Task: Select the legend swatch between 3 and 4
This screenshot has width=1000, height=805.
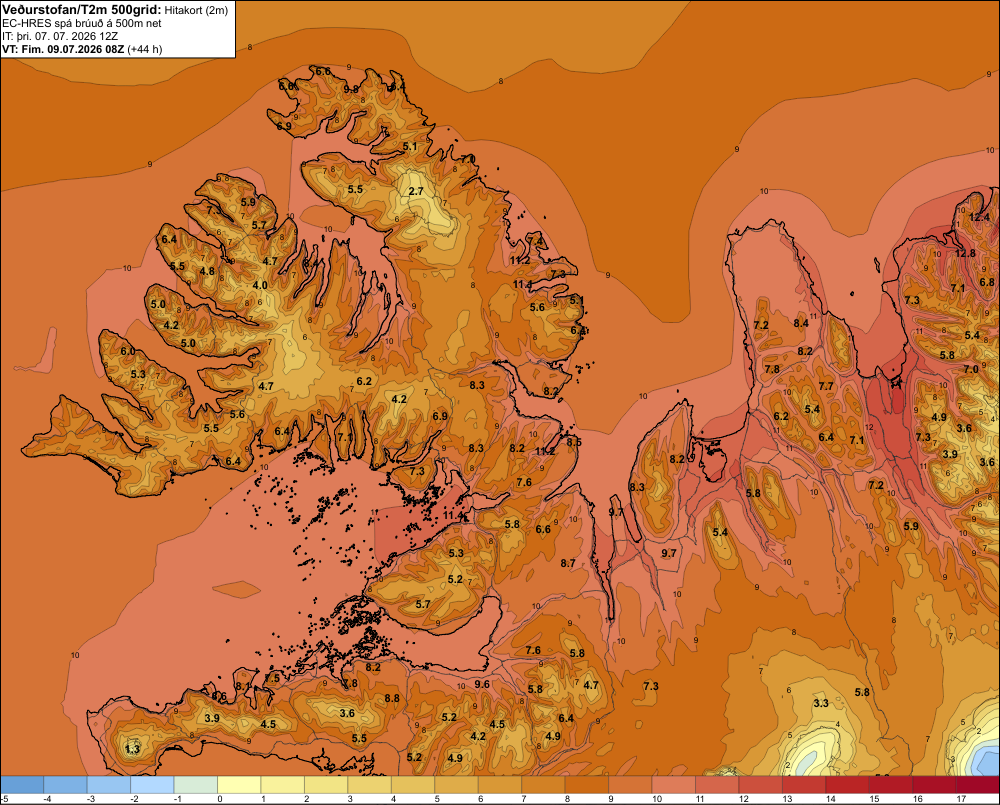Action: coord(369,785)
